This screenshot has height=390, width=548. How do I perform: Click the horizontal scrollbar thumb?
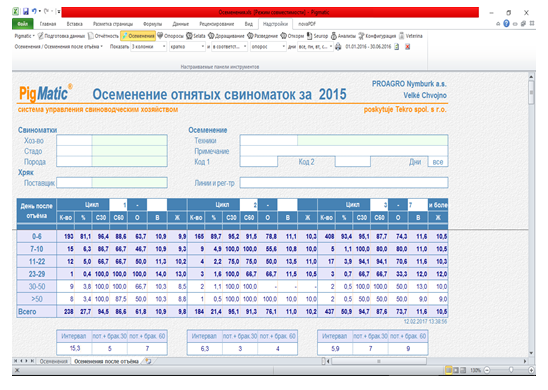tap(379, 361)
